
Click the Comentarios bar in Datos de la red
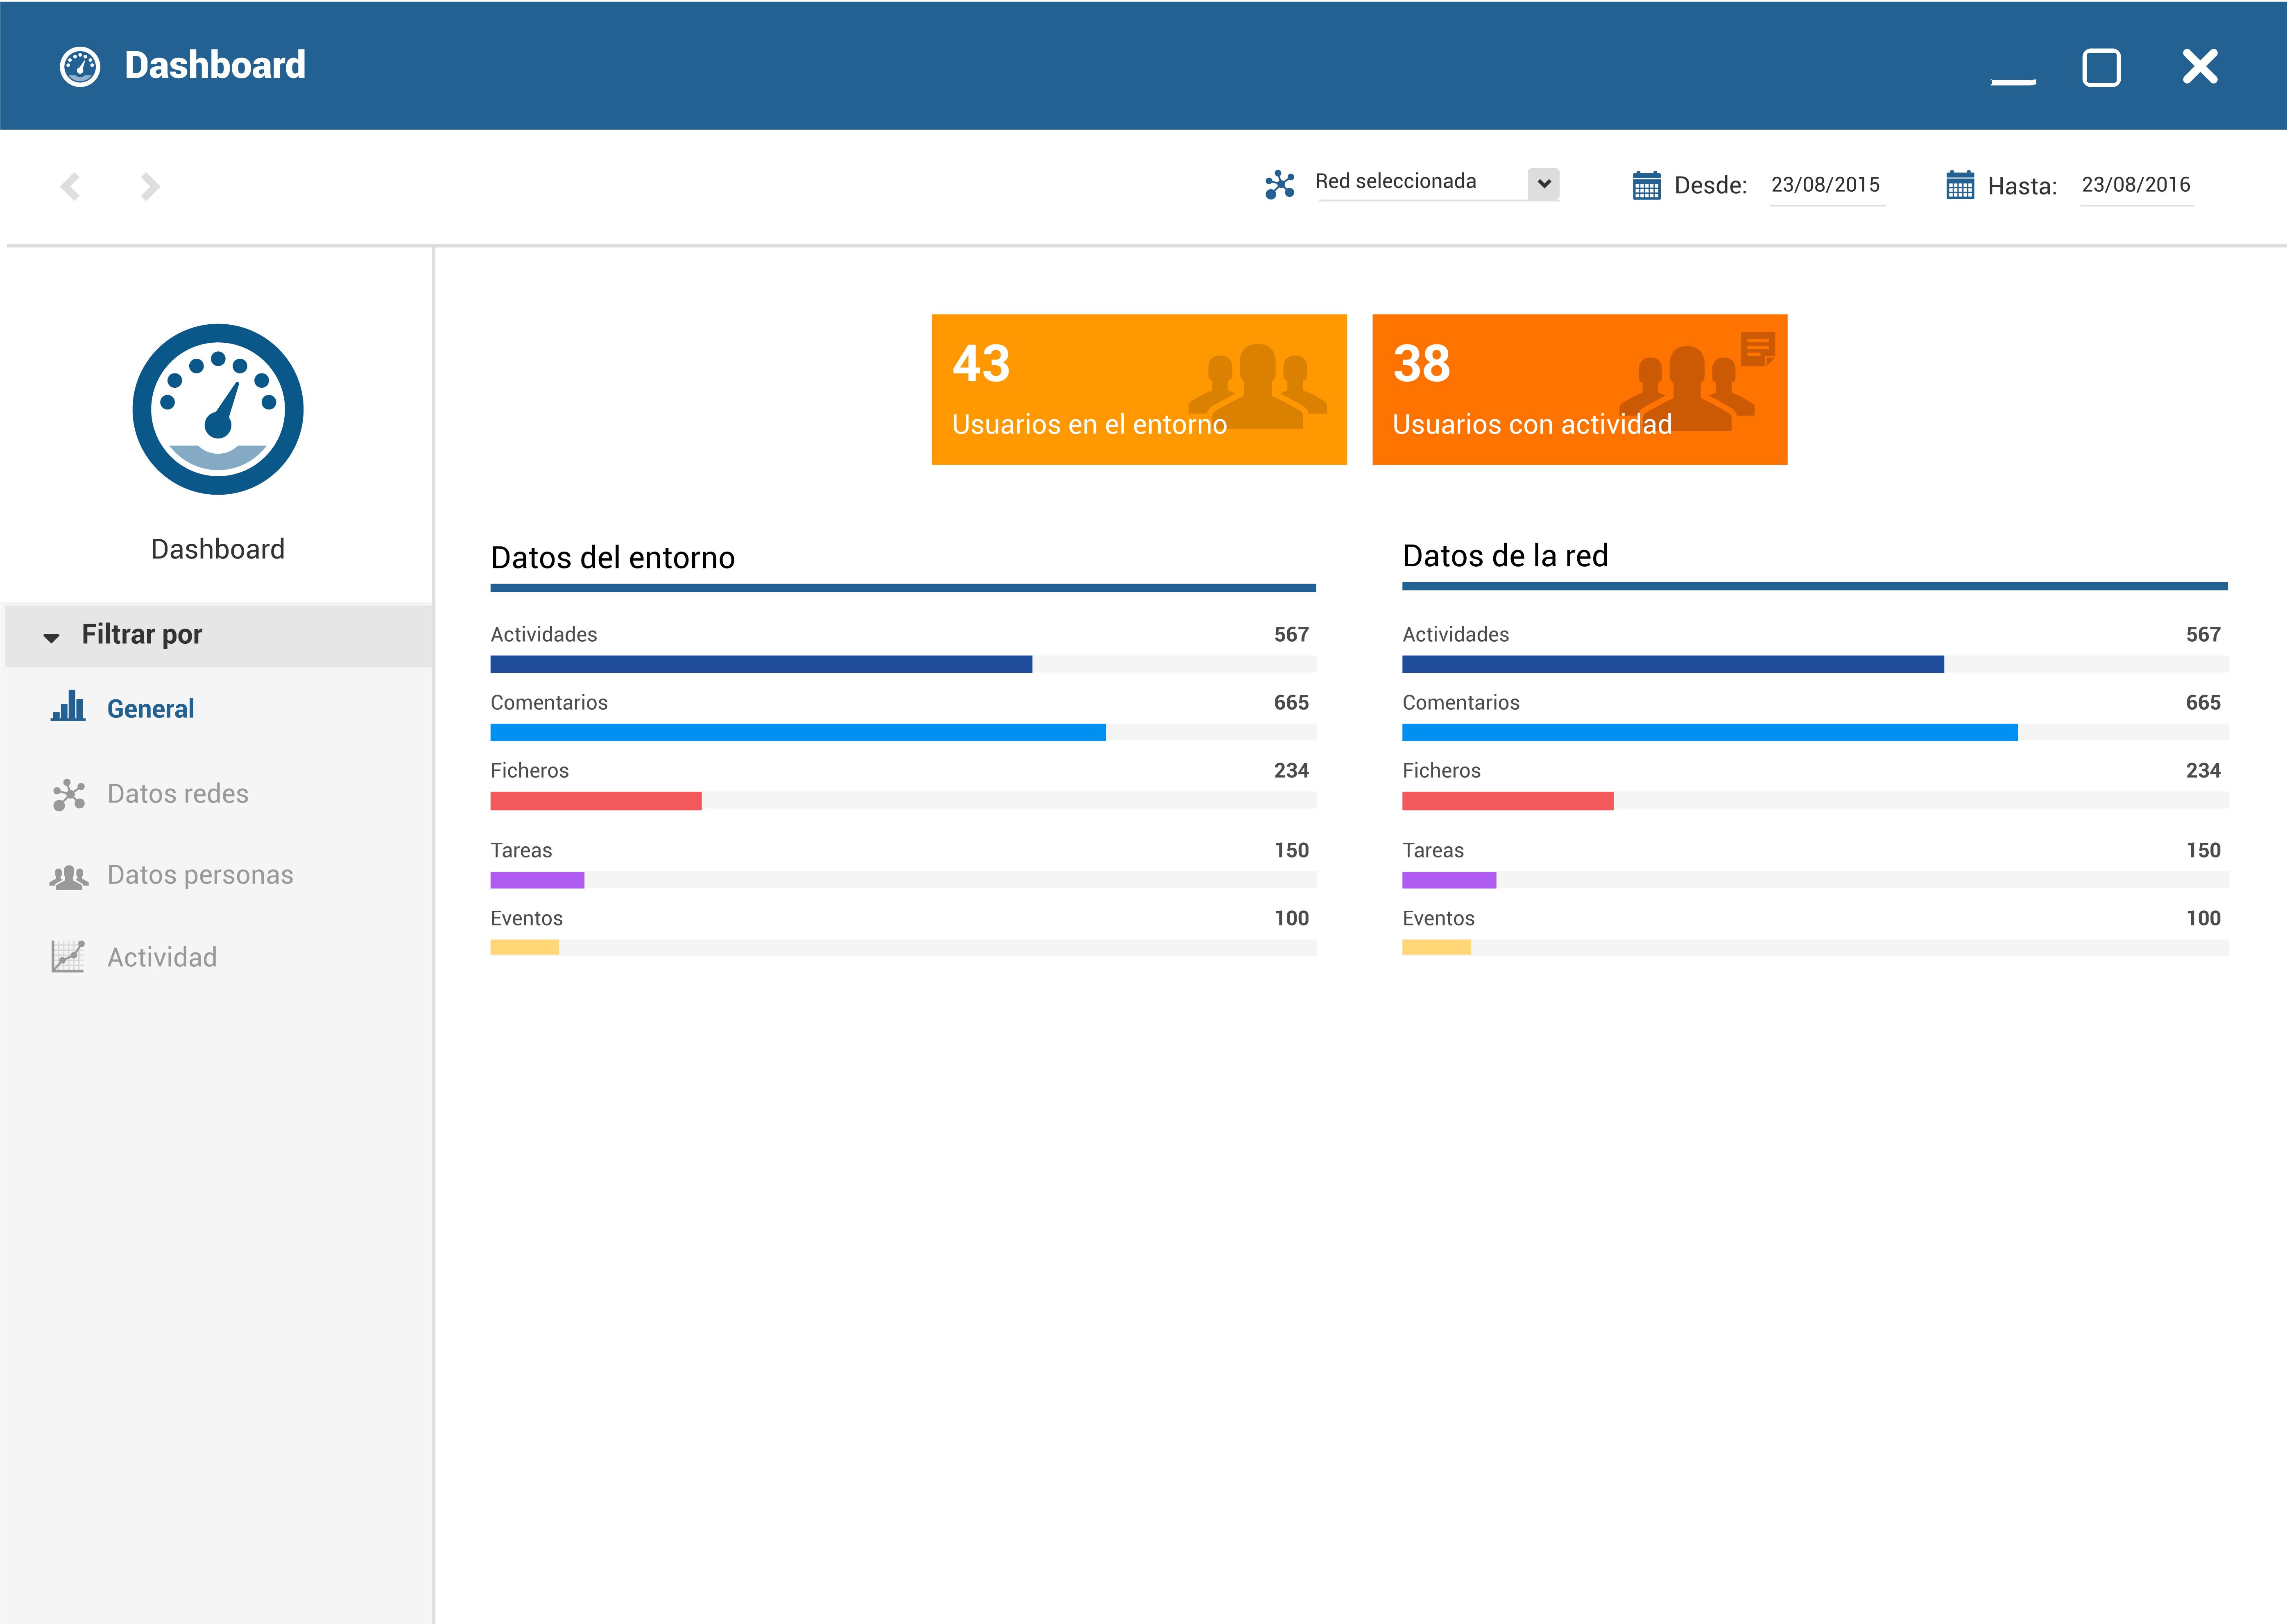(x=1815, y=732)
